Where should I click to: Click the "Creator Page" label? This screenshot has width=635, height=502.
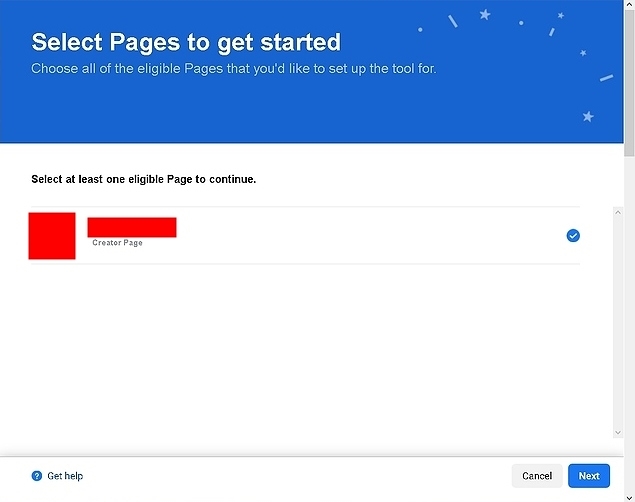[117, 243]
